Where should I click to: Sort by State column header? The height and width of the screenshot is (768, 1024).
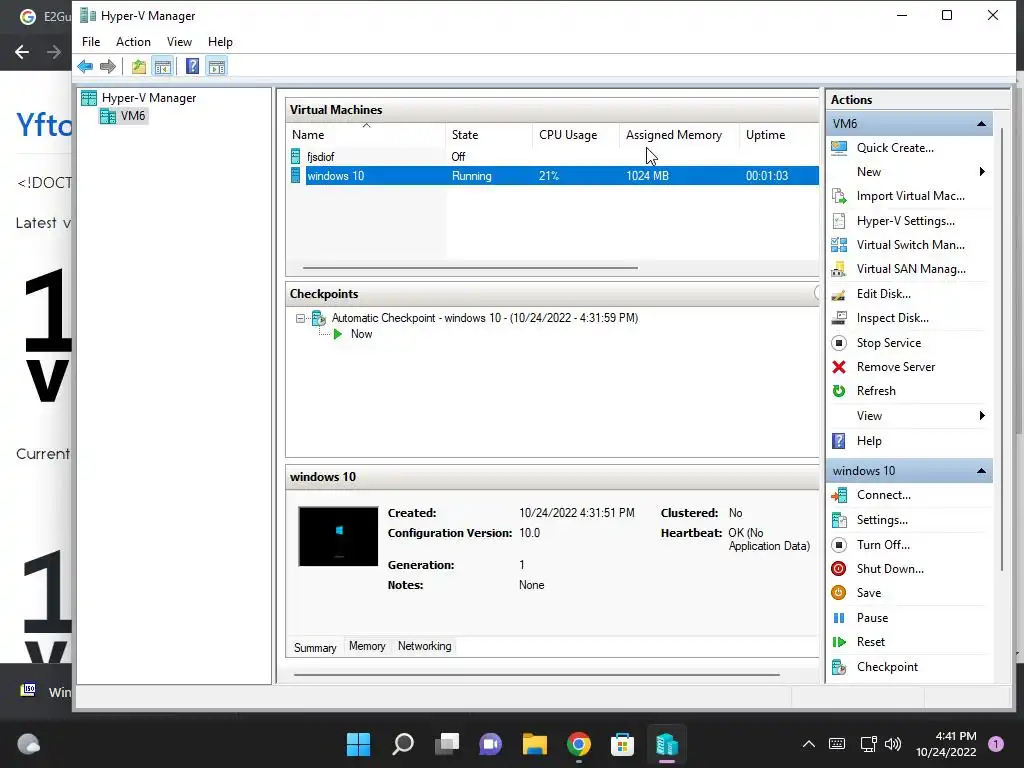coord(489,135)
